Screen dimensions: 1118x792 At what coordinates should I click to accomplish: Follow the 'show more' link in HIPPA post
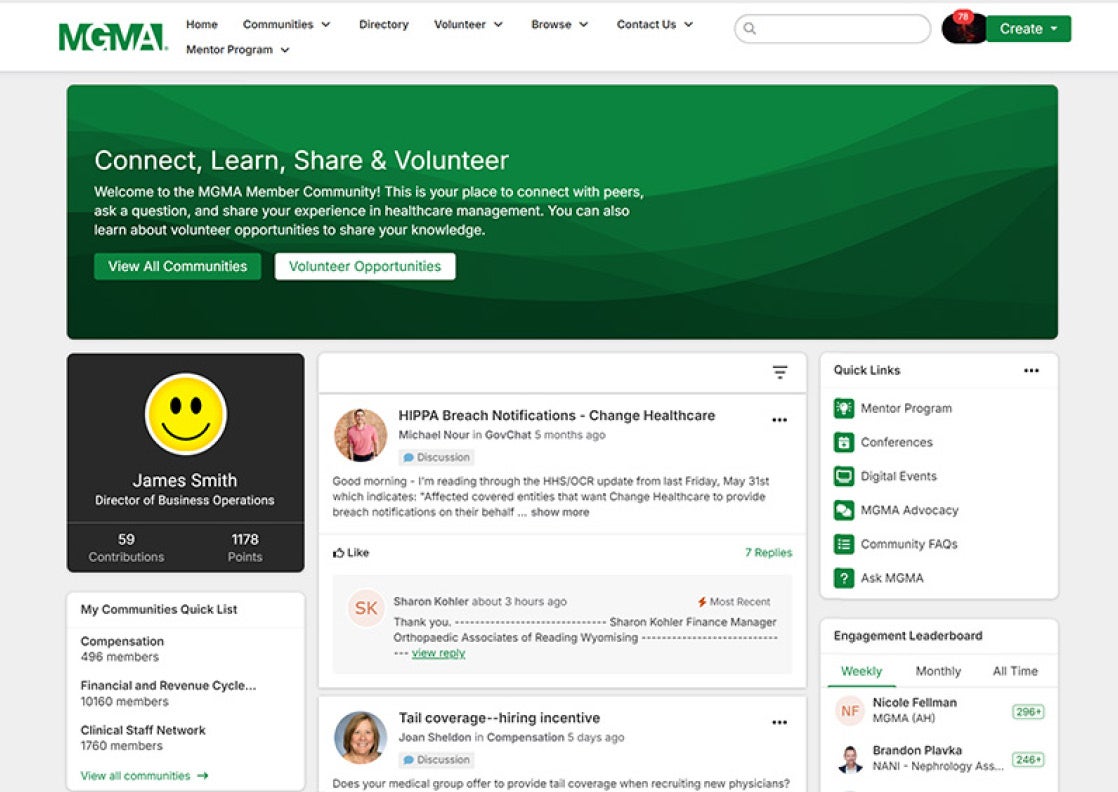tap(560, 512)
